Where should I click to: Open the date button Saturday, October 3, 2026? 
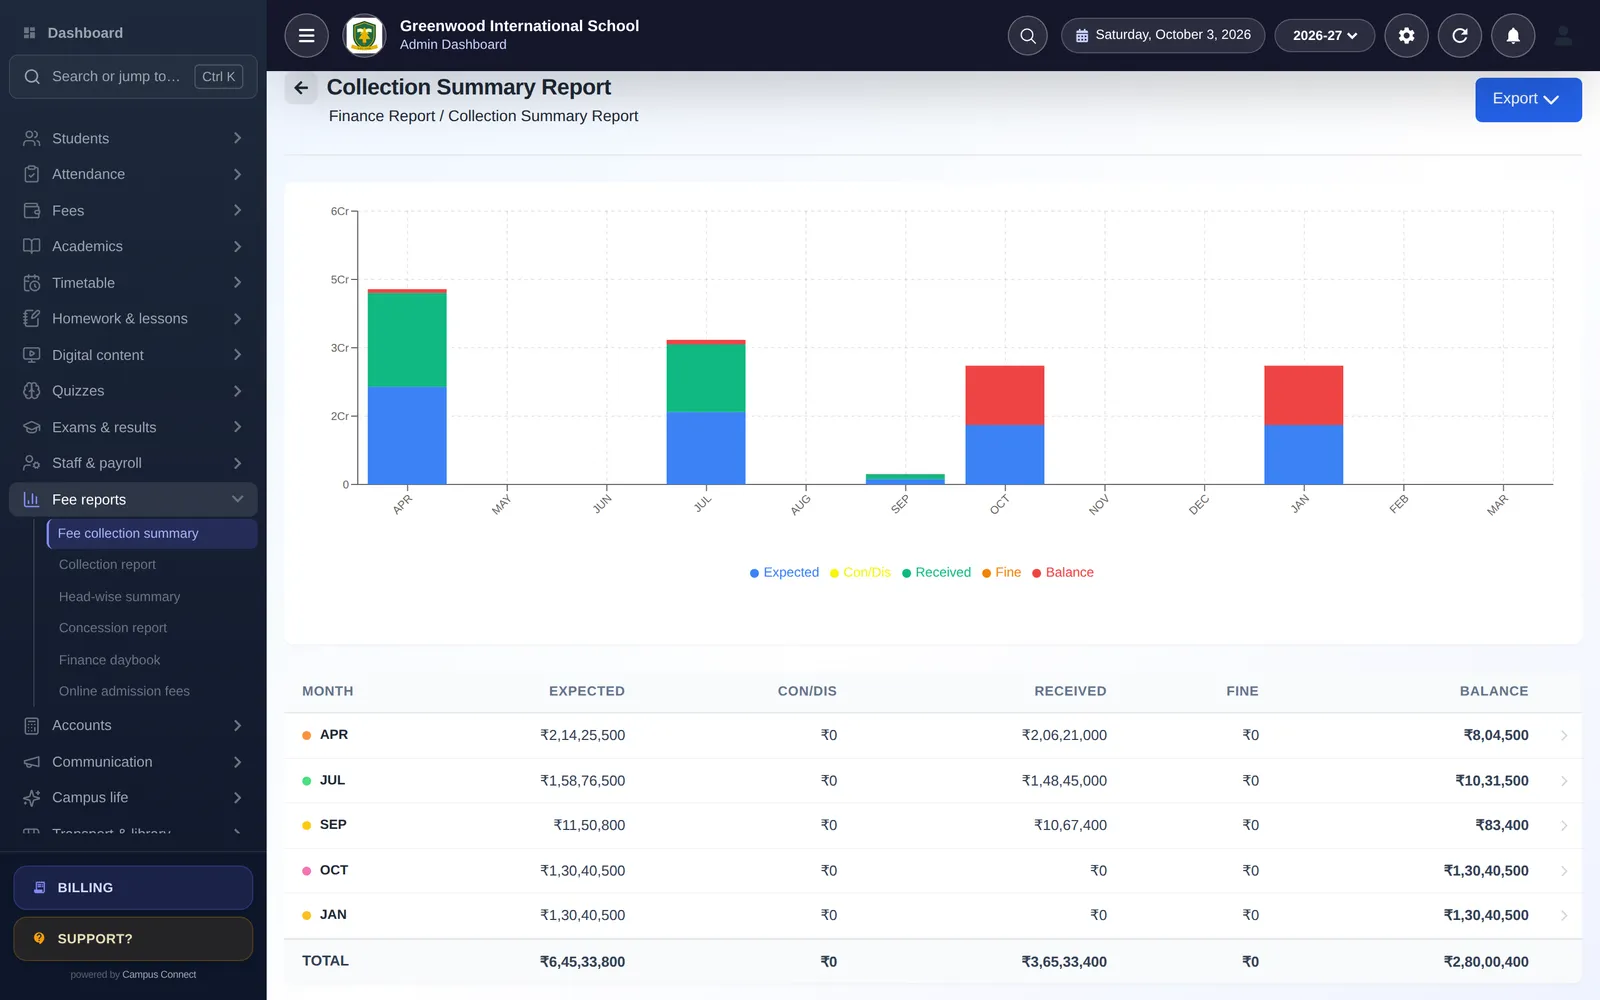[1163, 36]
